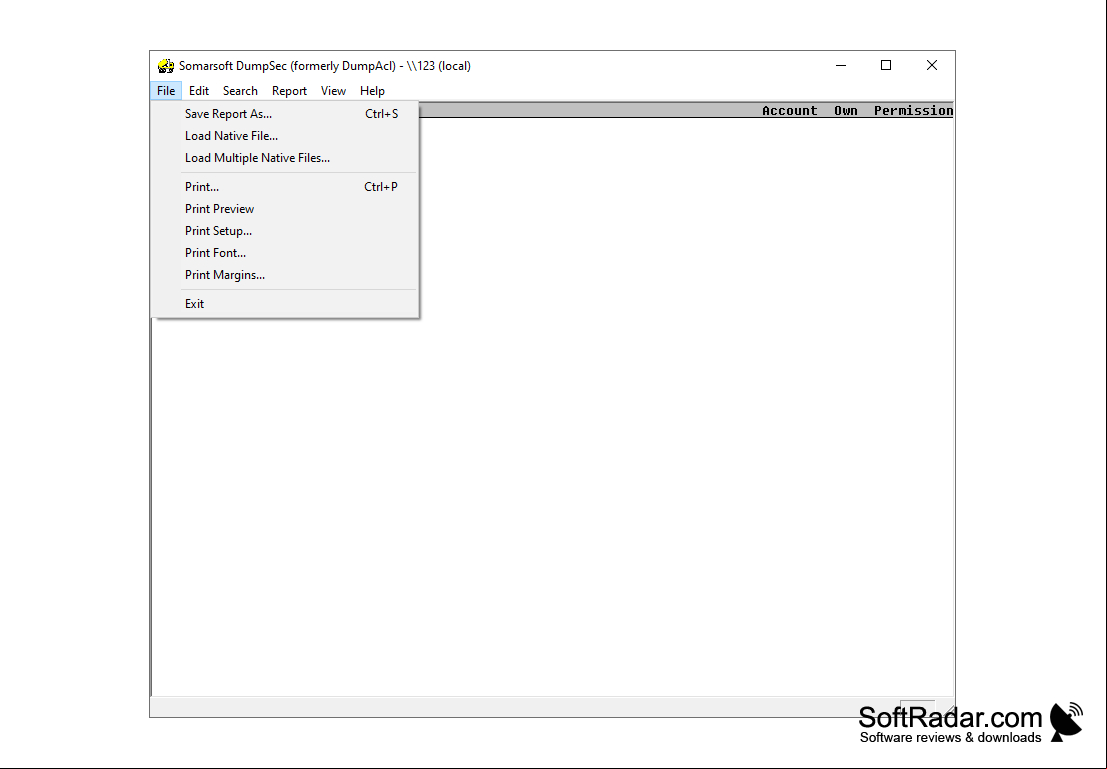Maximize the DumpSec window

[x=886, y=65]
